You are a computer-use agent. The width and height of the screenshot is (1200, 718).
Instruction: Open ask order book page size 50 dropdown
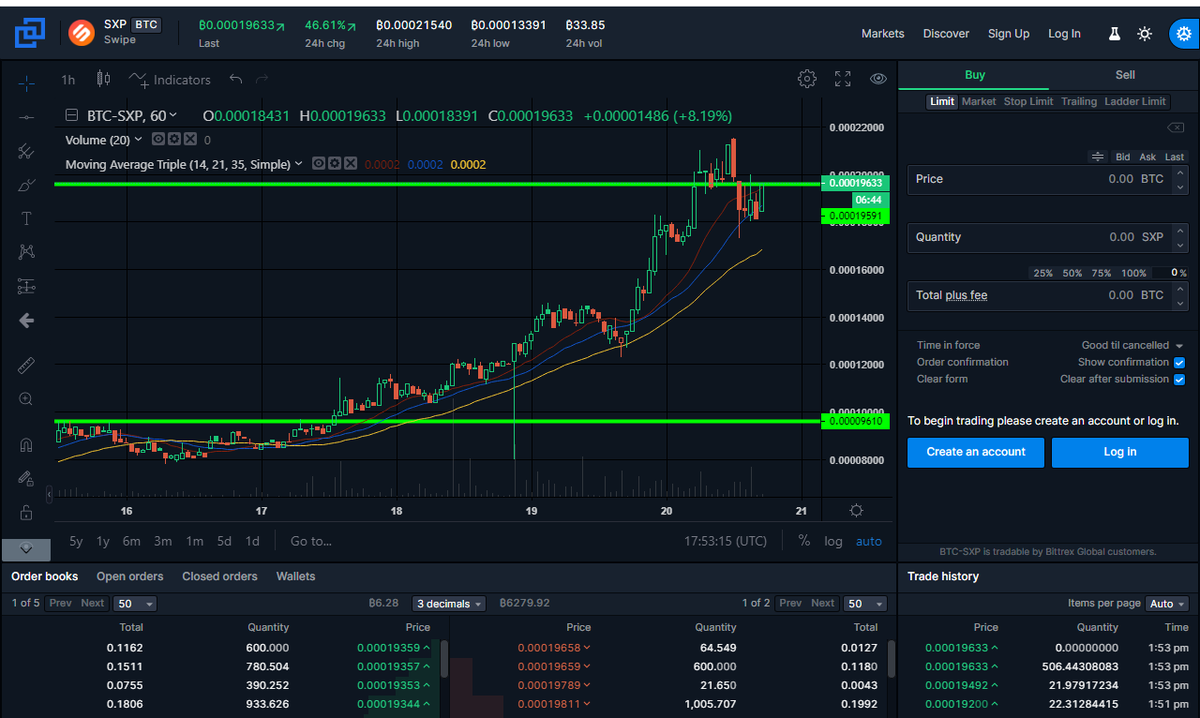click(865, 603)
